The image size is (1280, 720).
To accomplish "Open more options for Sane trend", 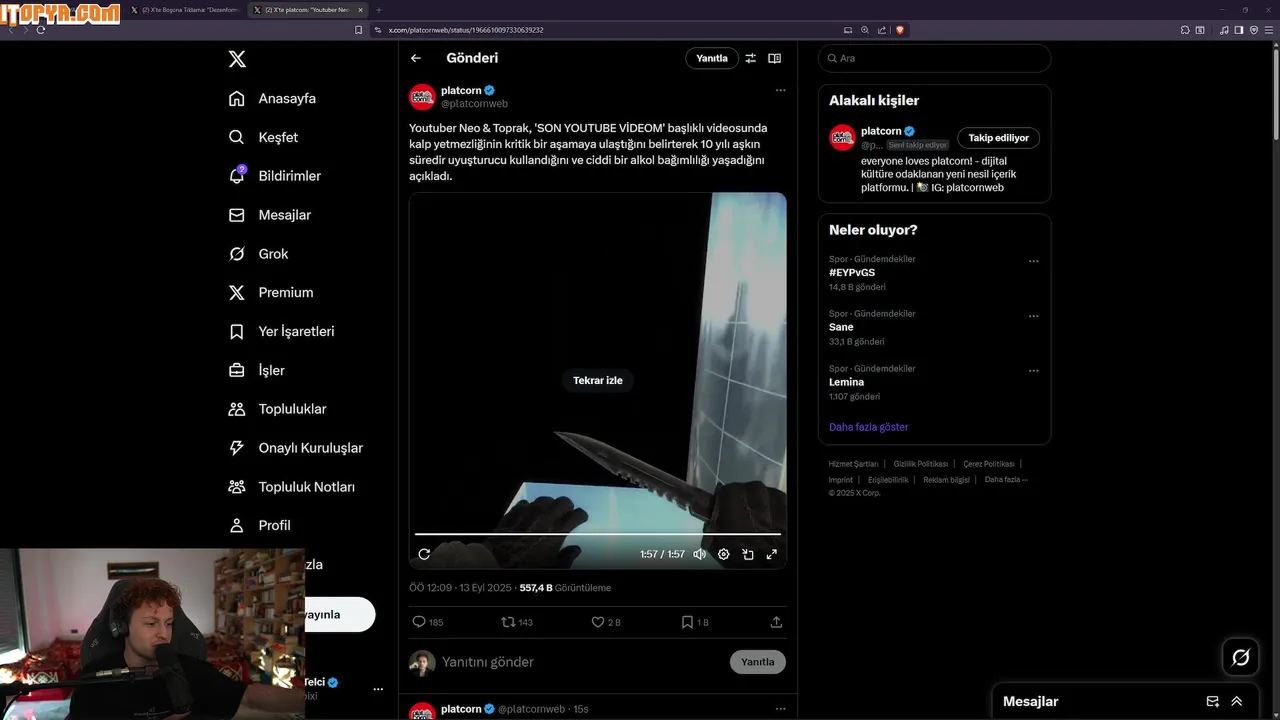I will 1033,316.
